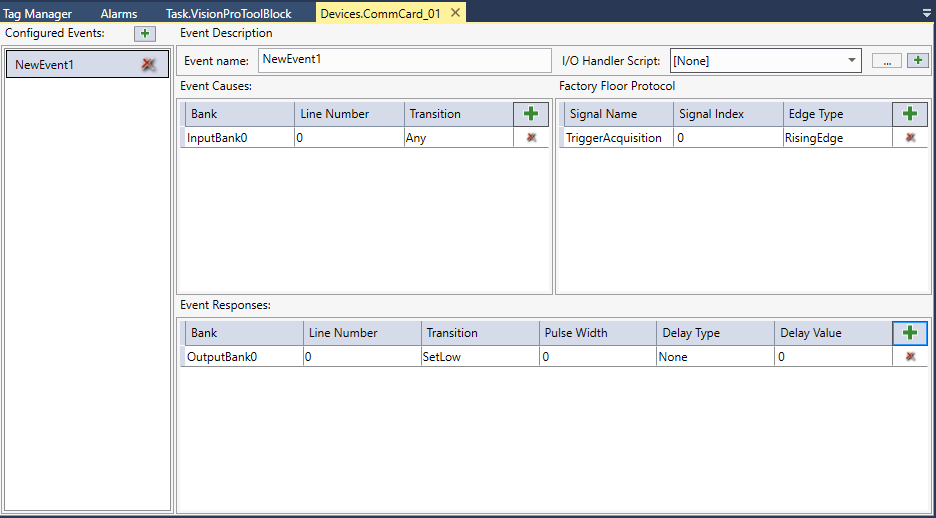Add a new configured event
Viewport: 936px width, 518px height.
(145, 34)
